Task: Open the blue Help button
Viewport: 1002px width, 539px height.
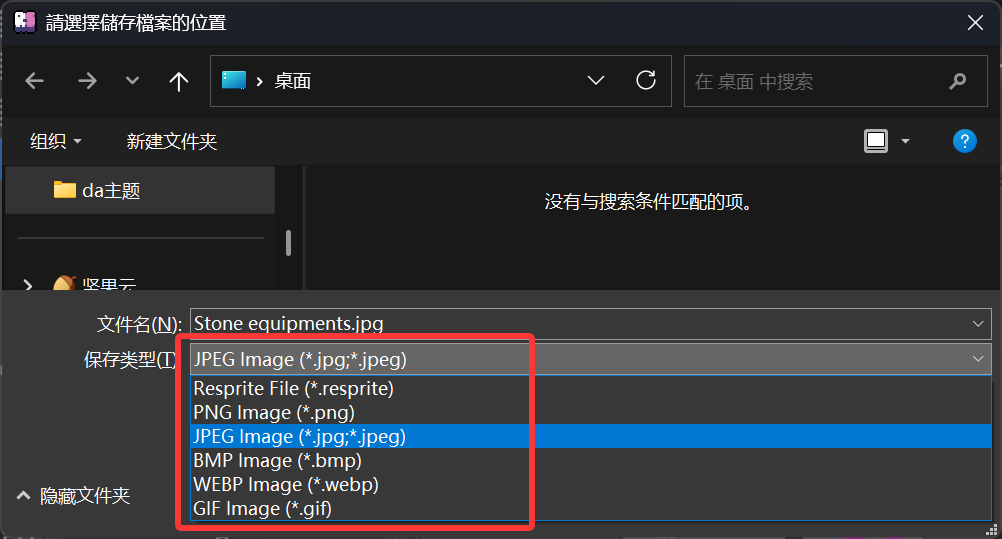Action: click(x=964, y=141)
